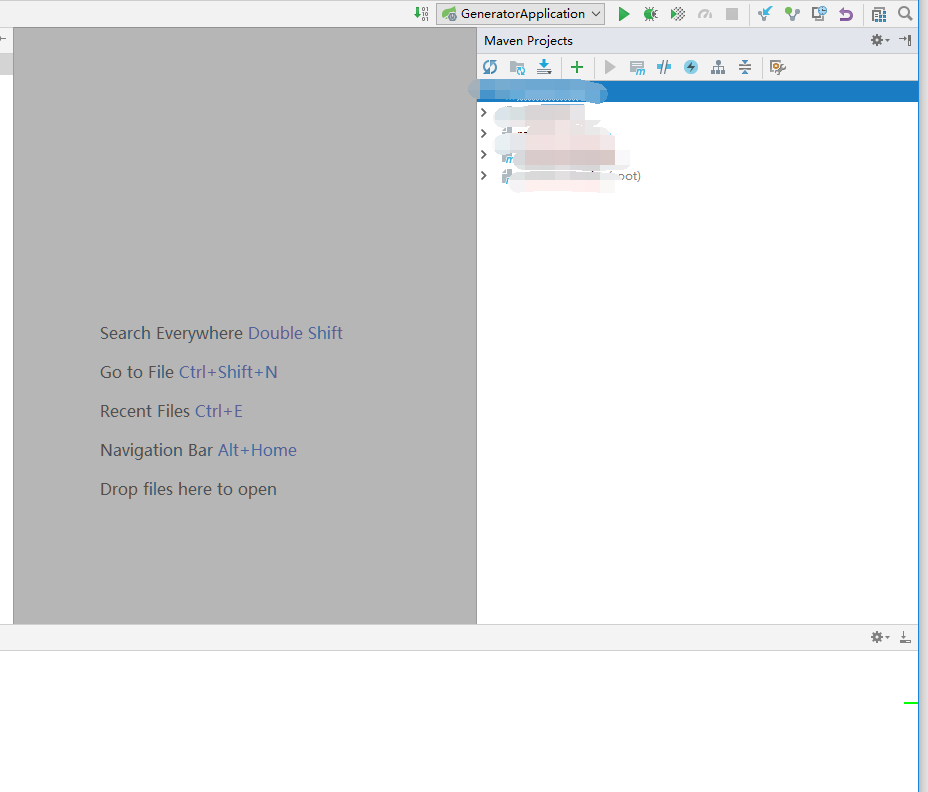Screen dimensions: 928x792
Task: Toggle Skip Tests mode lightning icon
Action: coord(691,67)
